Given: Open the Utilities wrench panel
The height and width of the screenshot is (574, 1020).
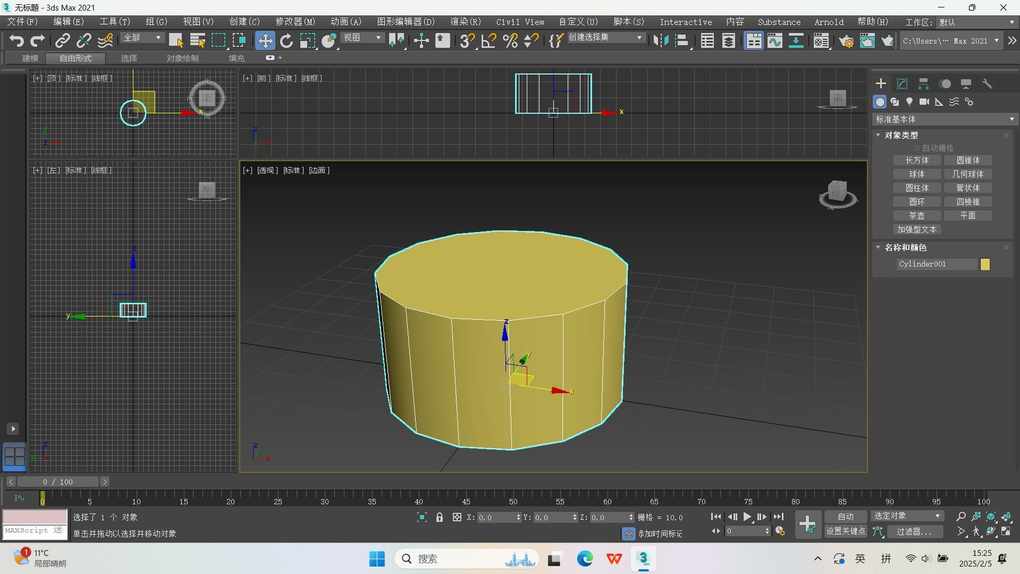Looking at the screenshot, I should click(x=987, y=84).
